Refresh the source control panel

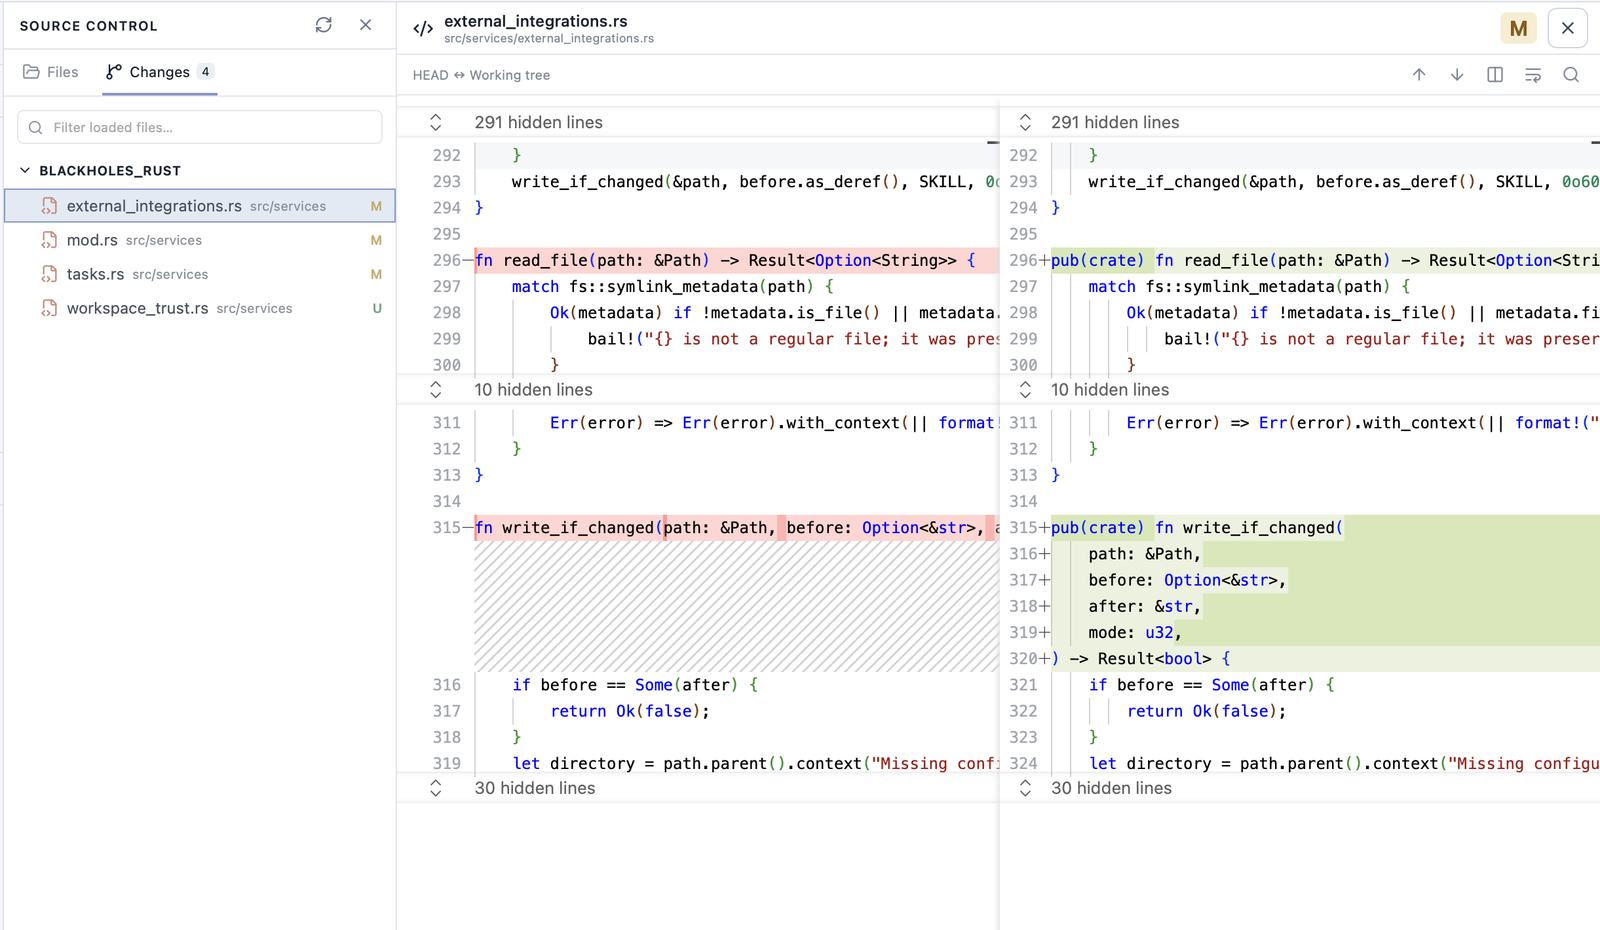click(x=323, y=25)
